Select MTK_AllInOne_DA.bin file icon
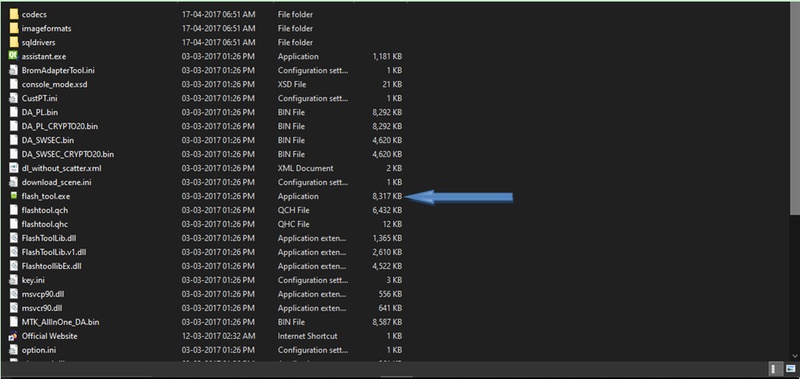 click(14, 322)
